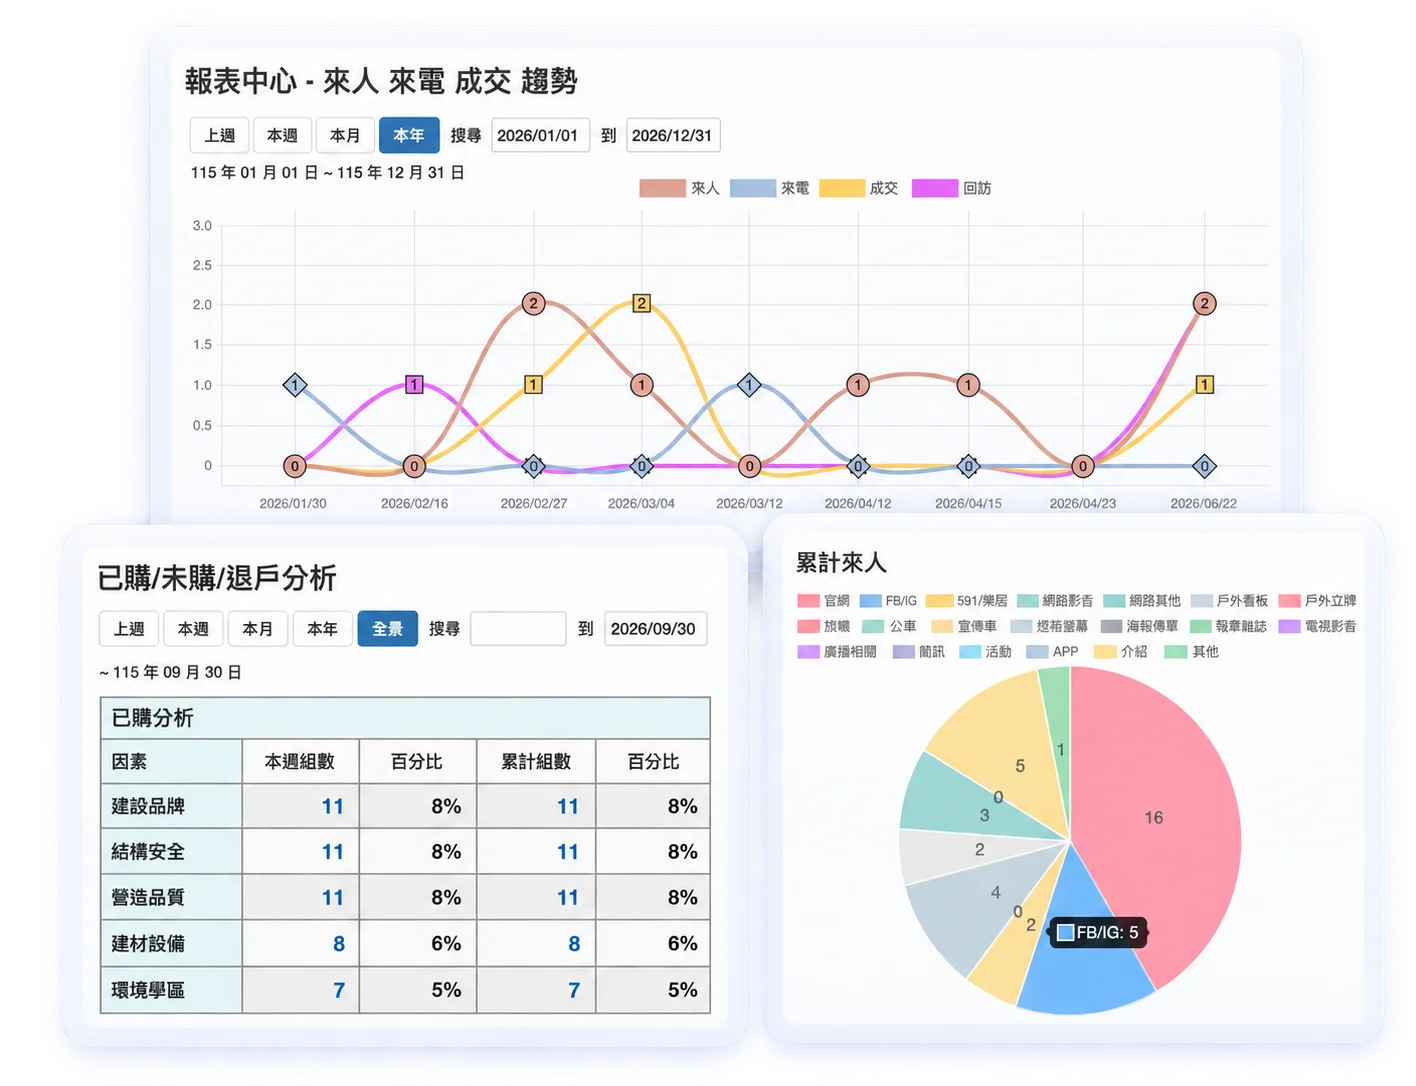The height and width of the screenshot is (1086, 1416).
Task: Edit date field 2026/09/30
Action: point(655,629)
